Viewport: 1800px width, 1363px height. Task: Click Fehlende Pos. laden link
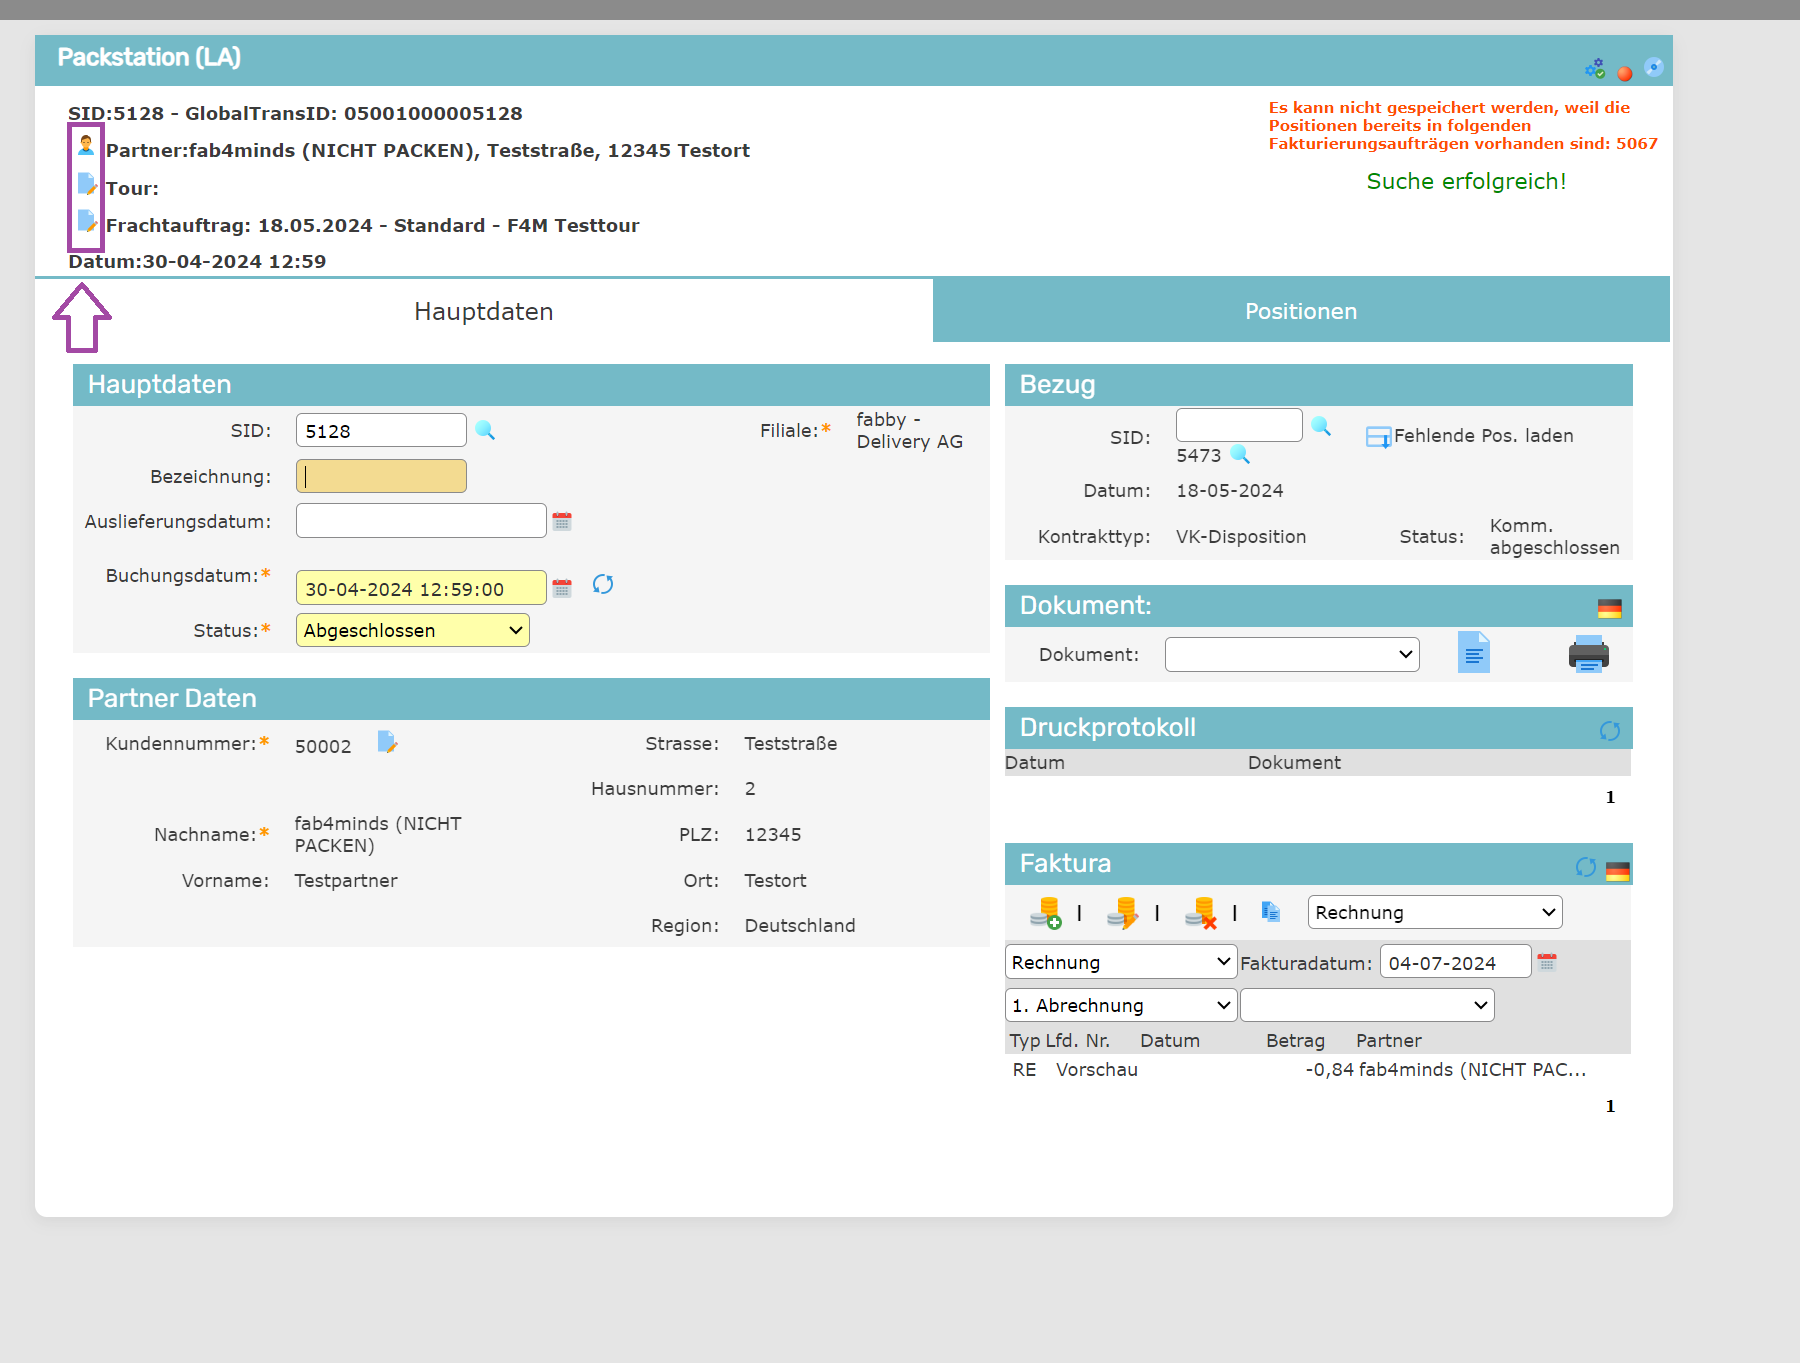click(x=1482, y=436)
